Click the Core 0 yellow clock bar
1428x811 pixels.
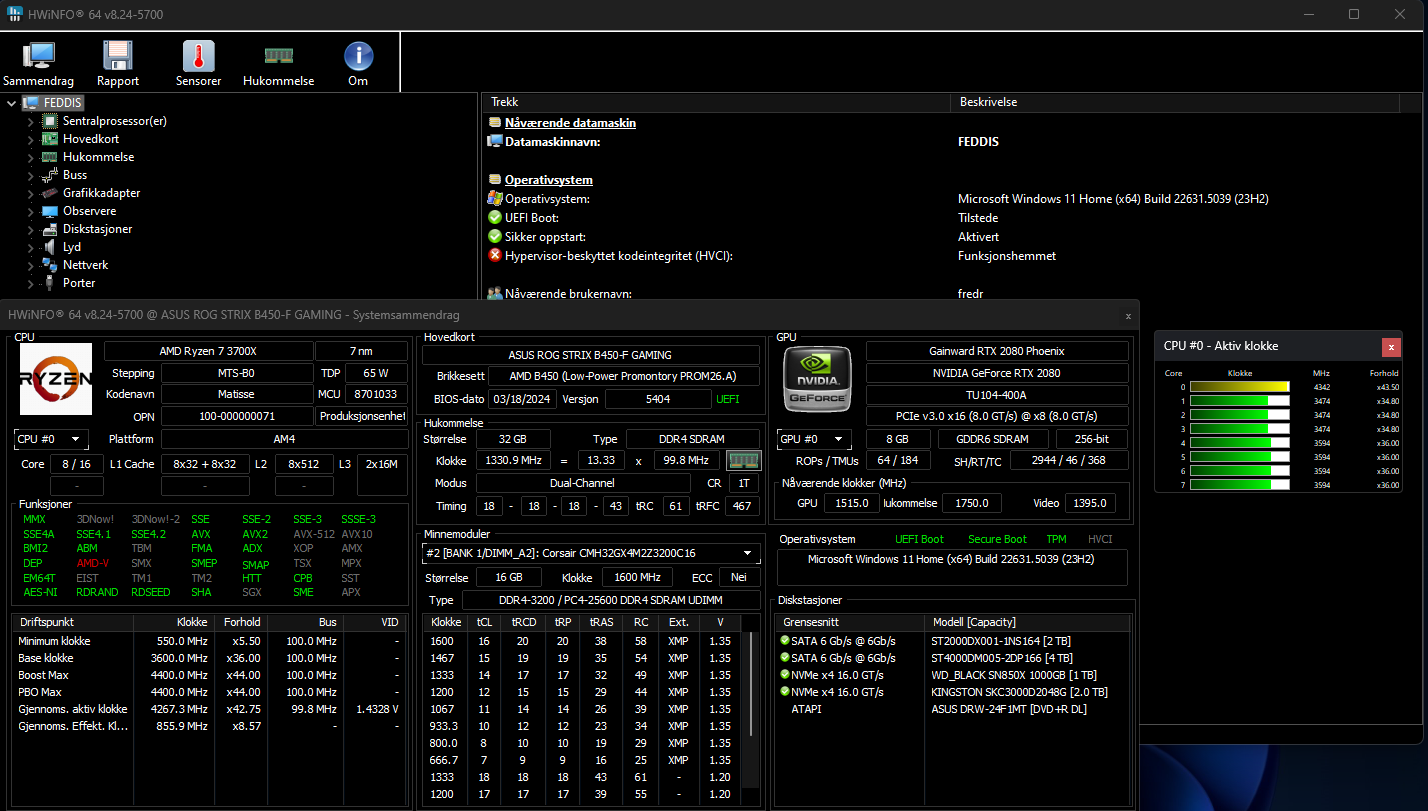(1239, 387)
